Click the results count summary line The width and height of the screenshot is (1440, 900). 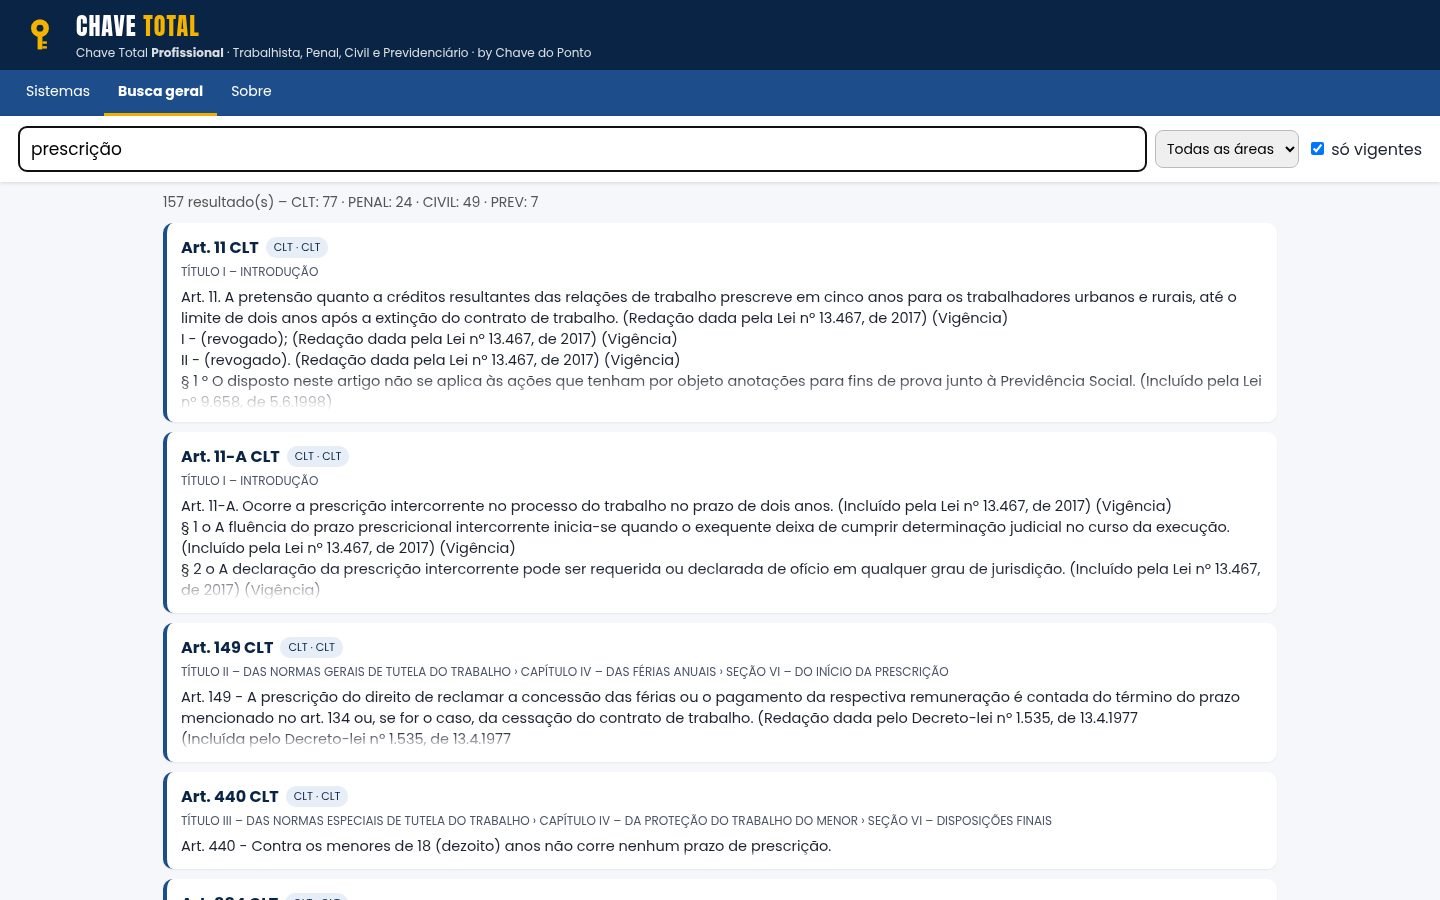350,202
